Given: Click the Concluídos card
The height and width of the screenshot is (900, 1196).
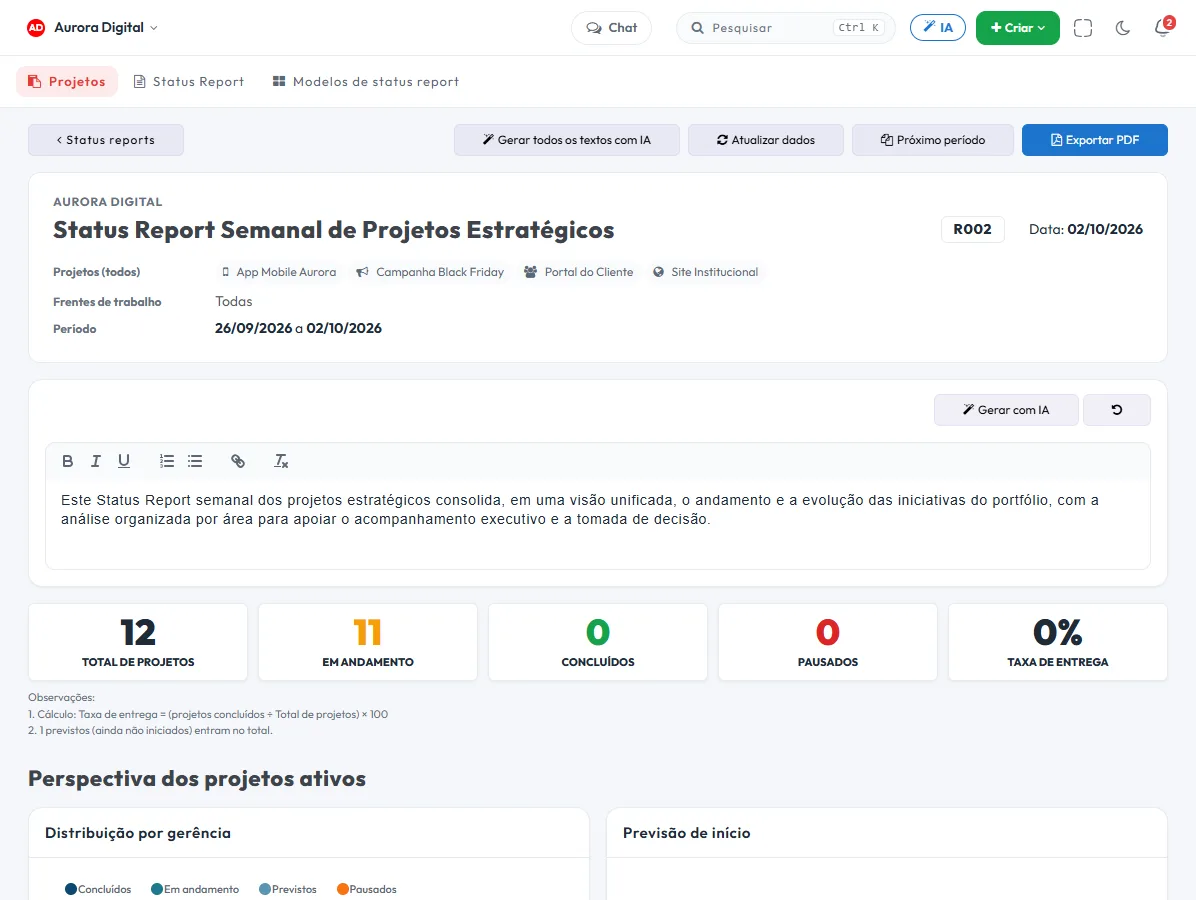Looking at the screenshot, I should pyautogui.click(x=598, y=642).
